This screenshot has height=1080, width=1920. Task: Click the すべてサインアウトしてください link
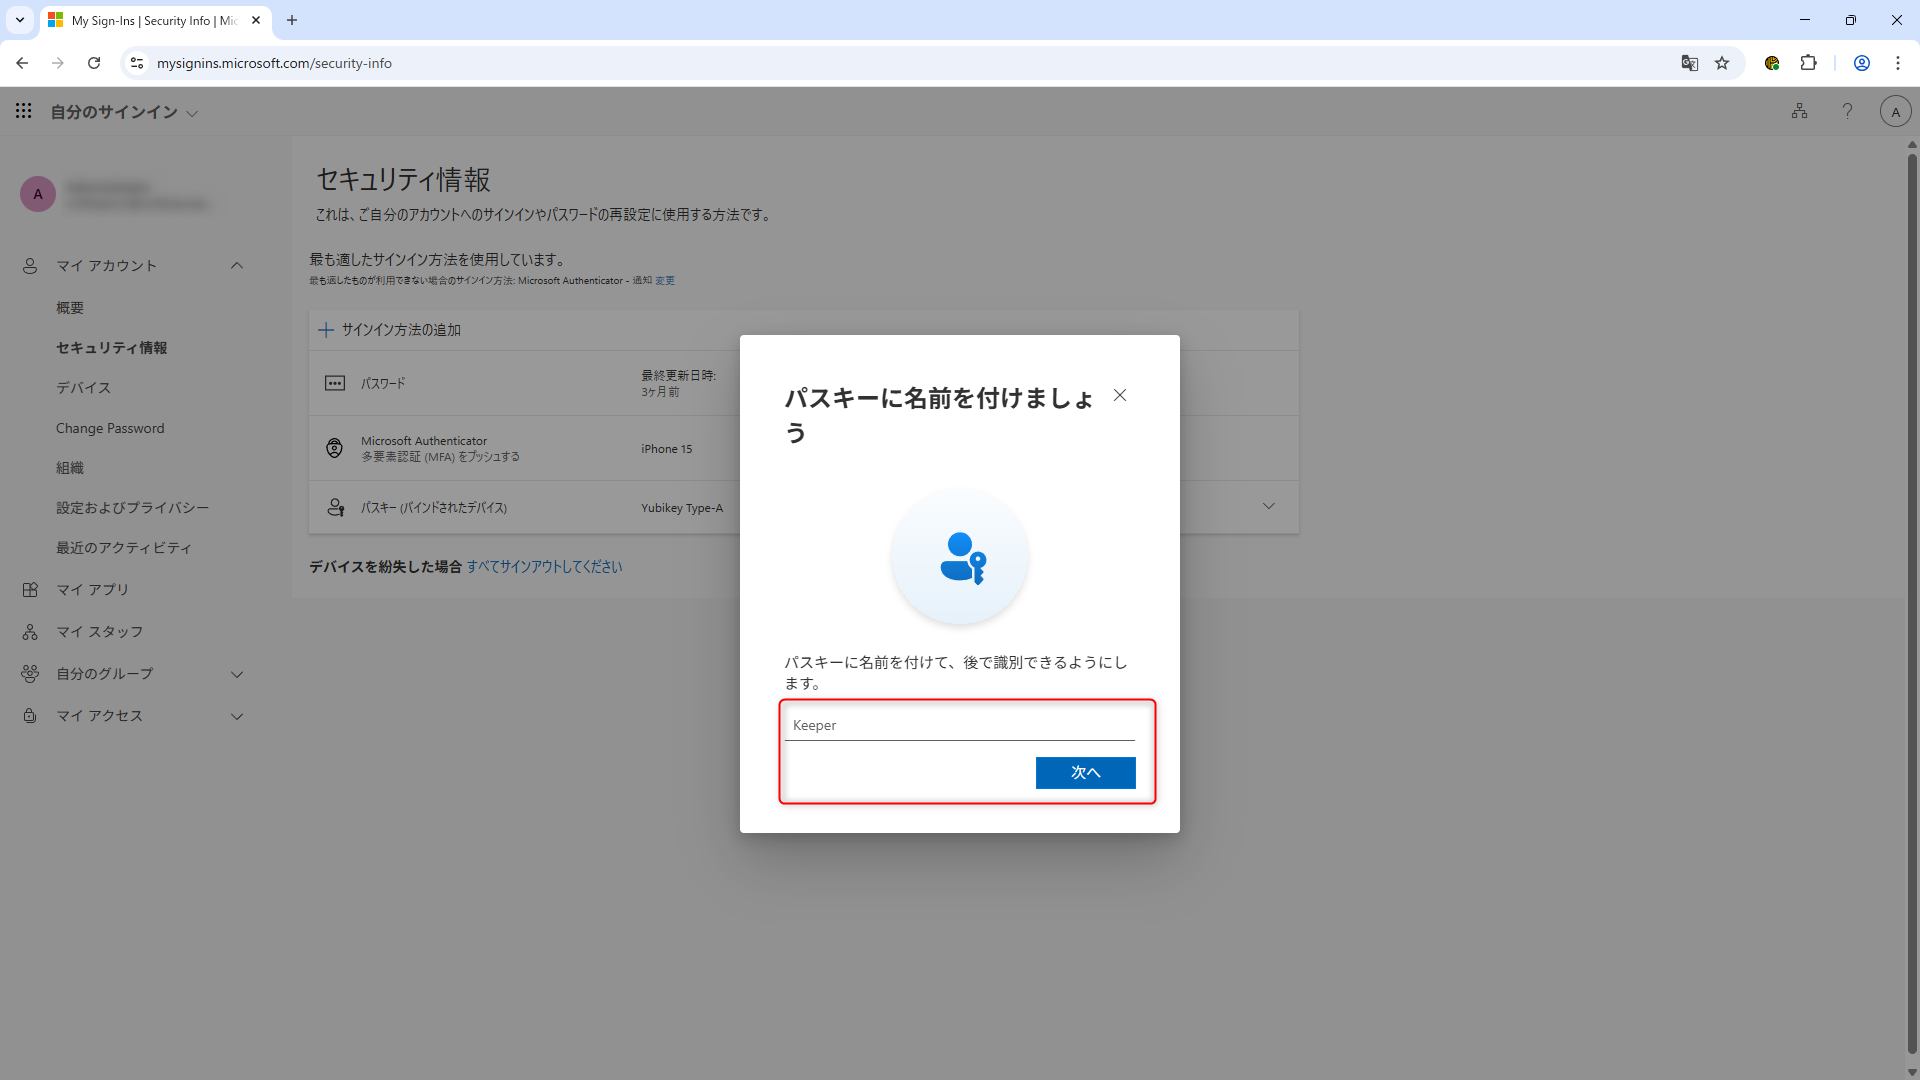(x=544, y=567)
